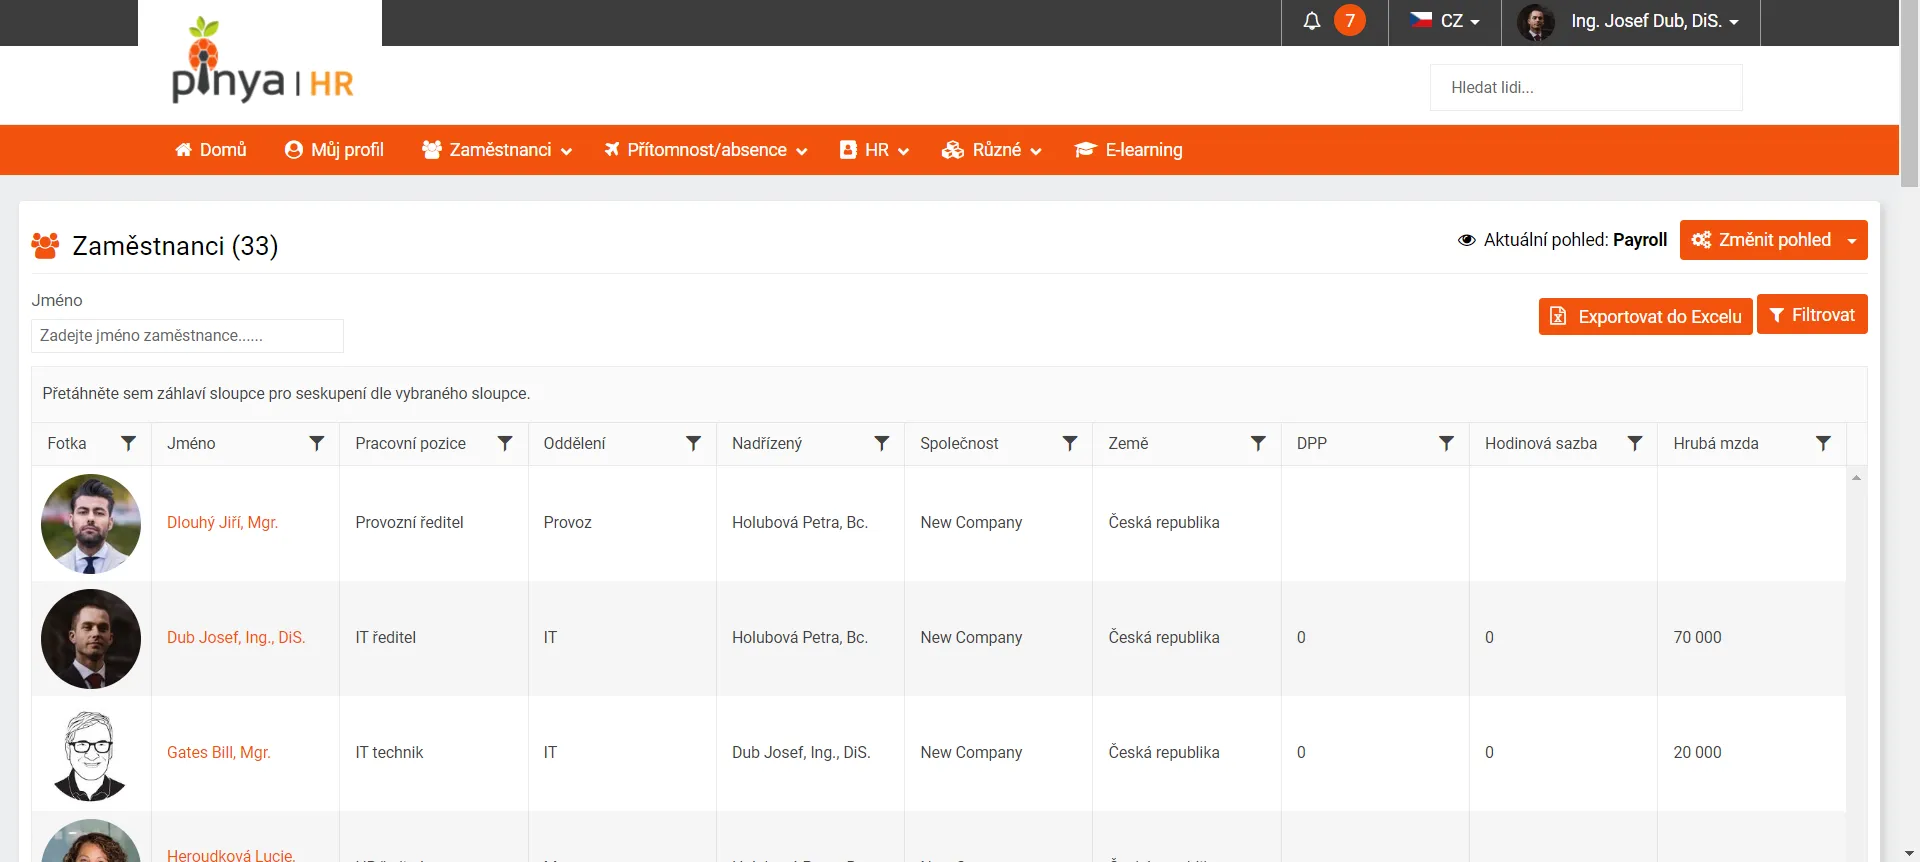The height and width of the screenshot is (862, 1920).
Task: Sort by the Hrubá mzda column header
Action: 1716,444
